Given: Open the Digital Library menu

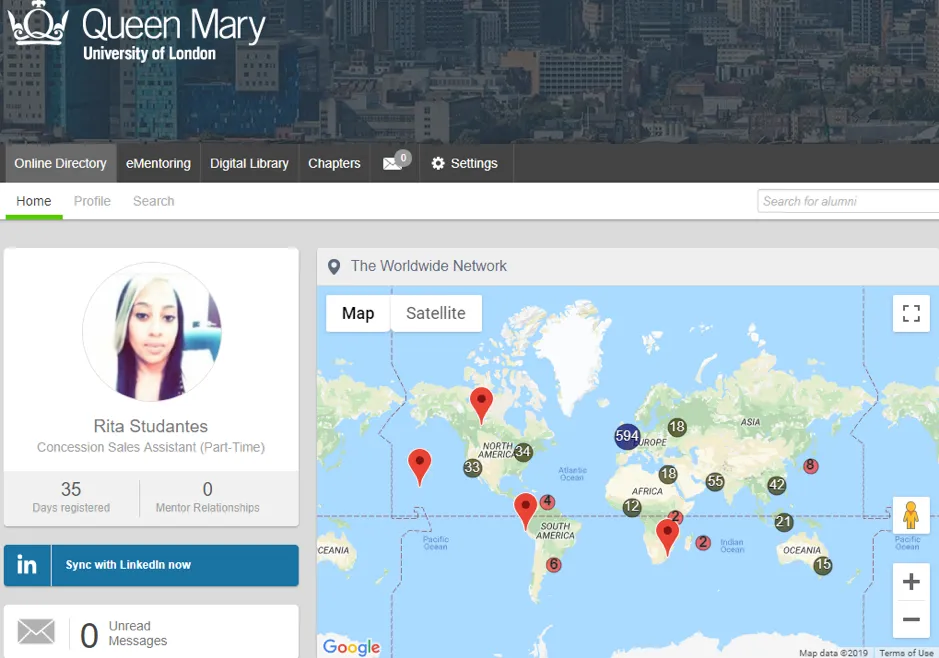Looking at the screenshot, I should pyautogui.click(x=249, y=163).
